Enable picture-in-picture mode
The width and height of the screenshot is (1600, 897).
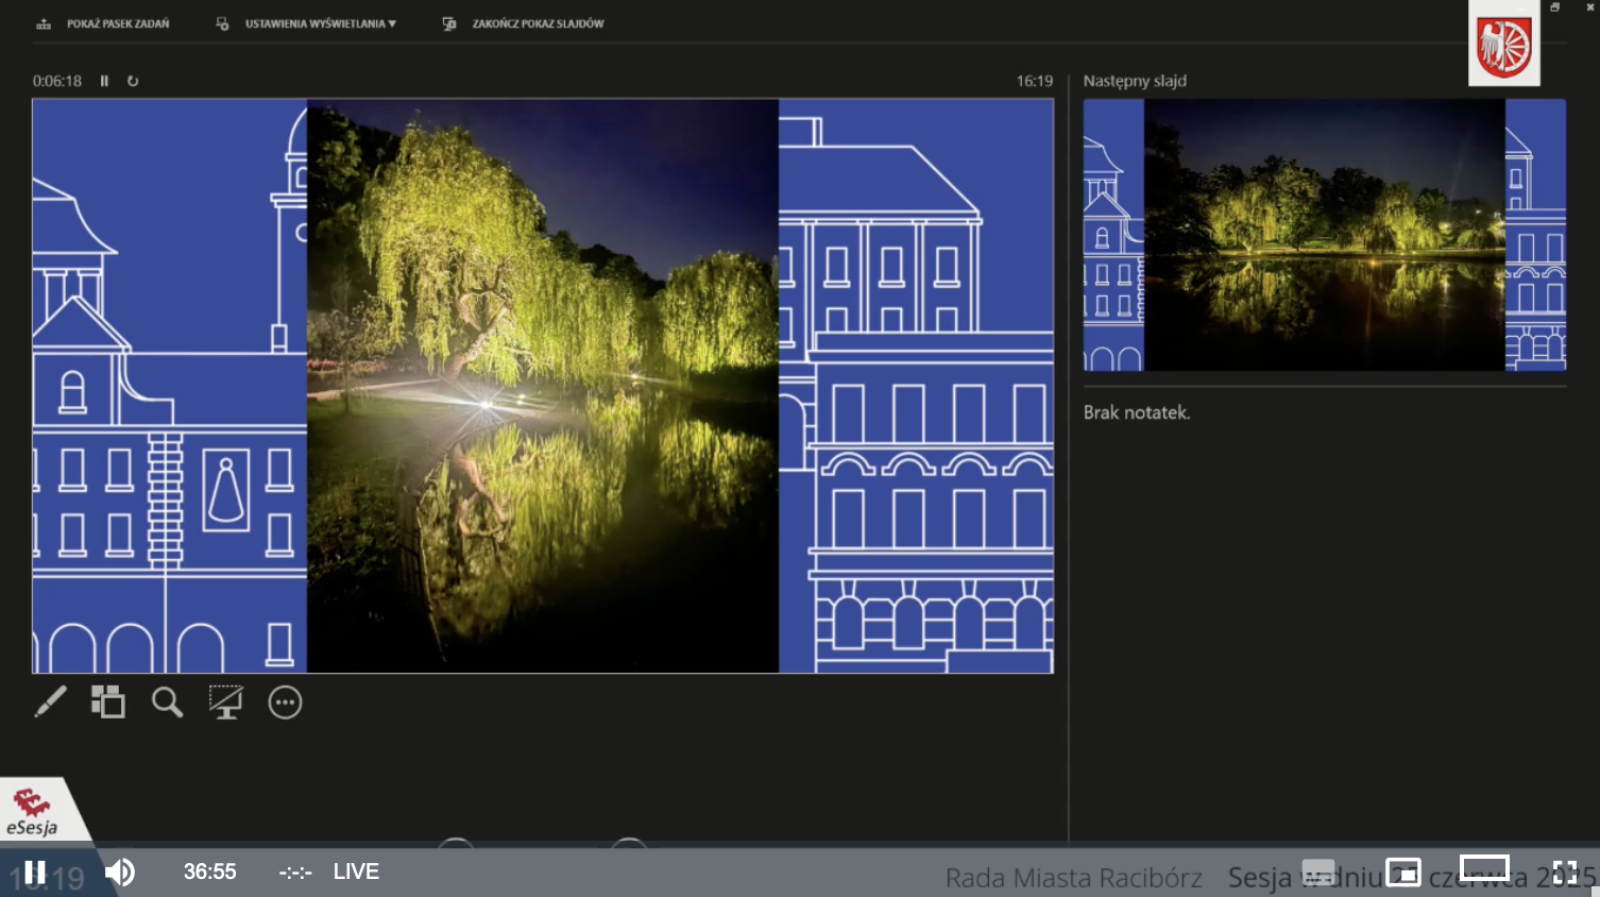pos(1403,872)
